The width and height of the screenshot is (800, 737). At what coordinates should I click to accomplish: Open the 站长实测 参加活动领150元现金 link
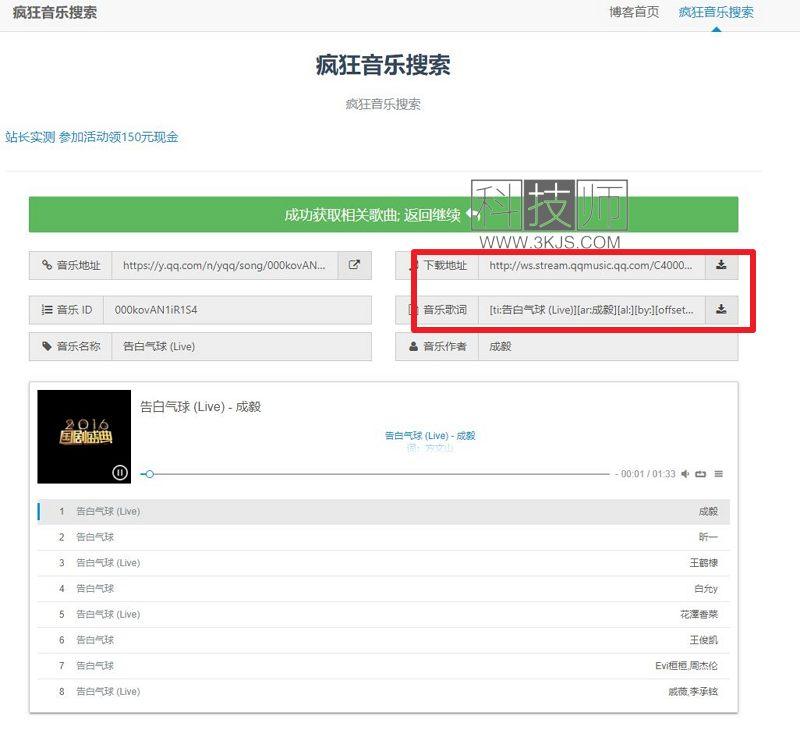click(92, 137)
